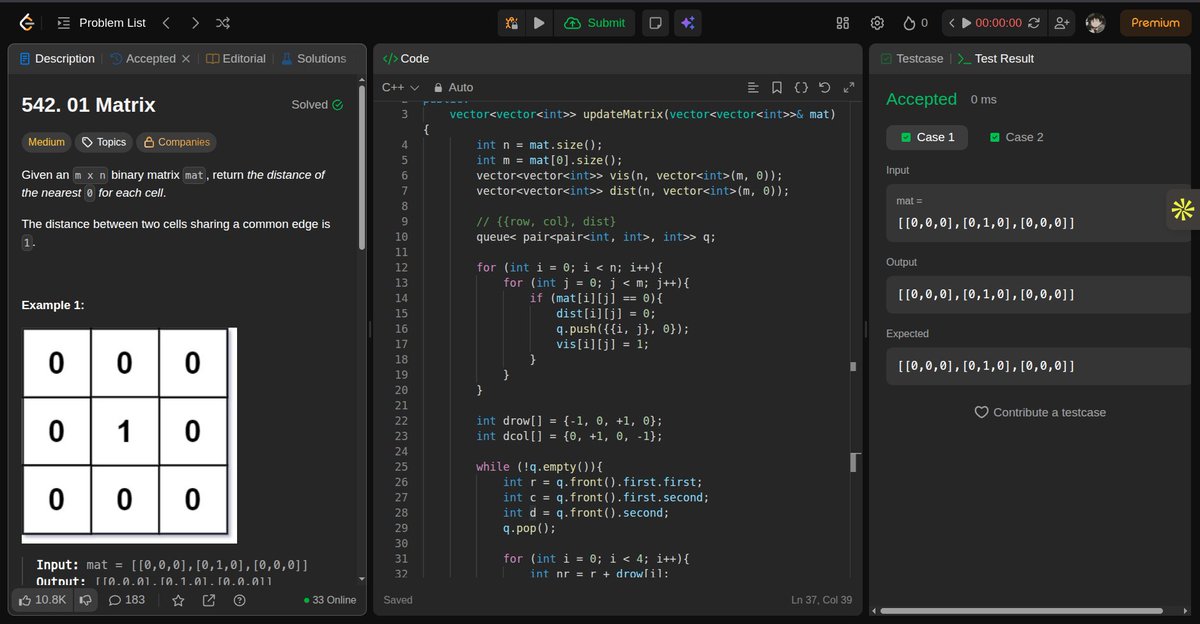Open the notes icon next to Submit
1200x624 pixels.
654,22
